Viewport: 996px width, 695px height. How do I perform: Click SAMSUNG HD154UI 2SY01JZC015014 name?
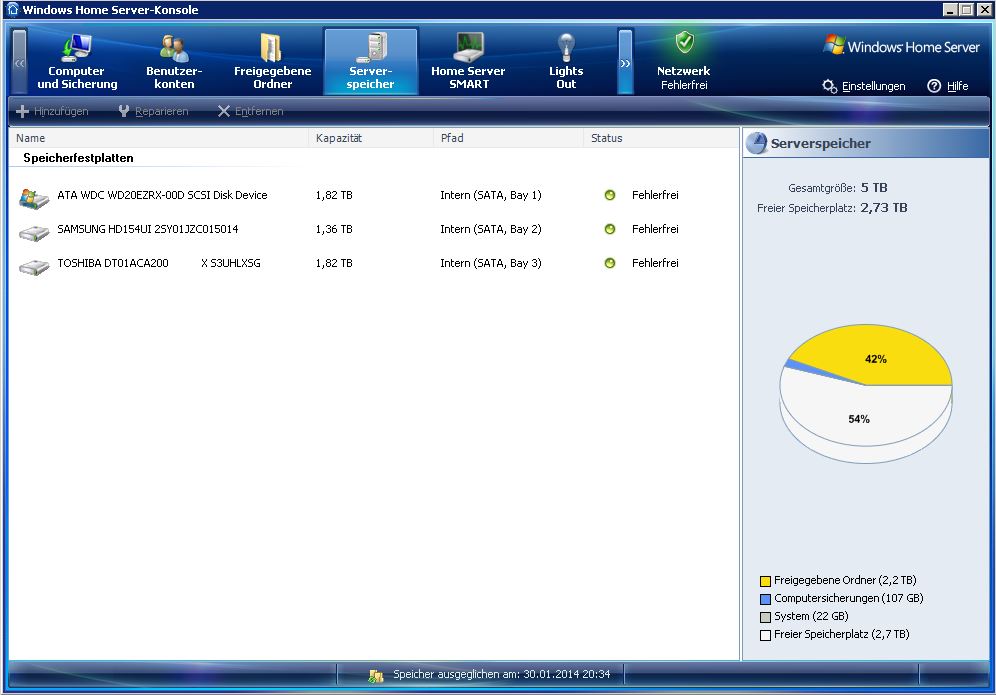147,229
